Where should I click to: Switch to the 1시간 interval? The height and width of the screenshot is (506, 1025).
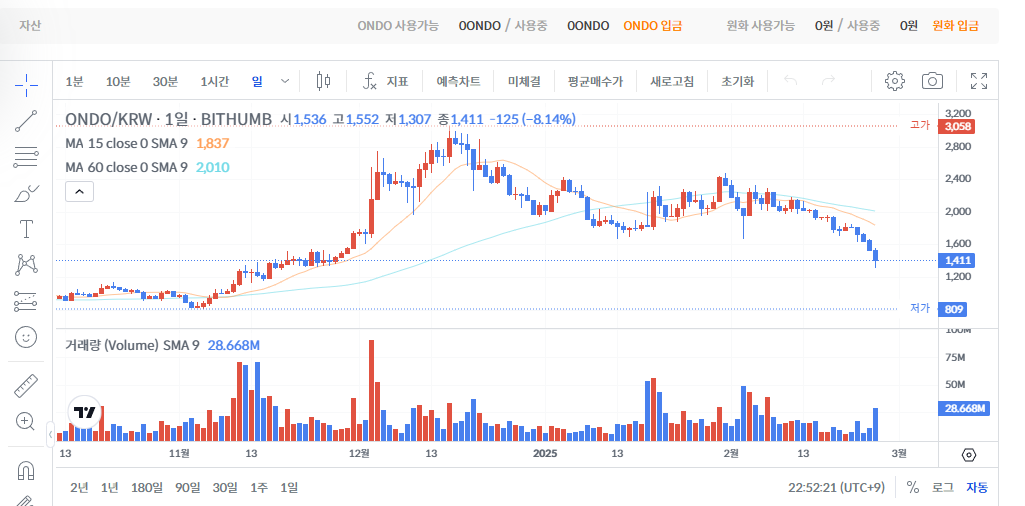click(214, 82)
